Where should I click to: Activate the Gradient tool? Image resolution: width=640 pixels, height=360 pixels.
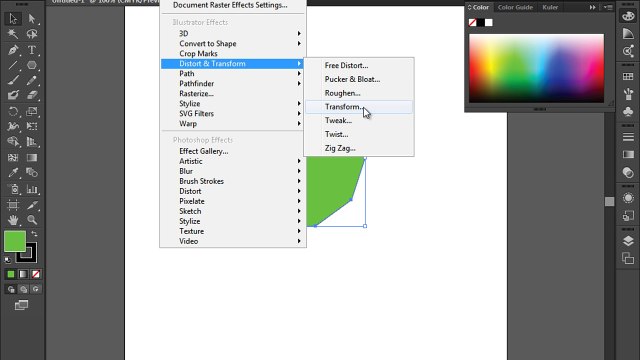(32, 158)
